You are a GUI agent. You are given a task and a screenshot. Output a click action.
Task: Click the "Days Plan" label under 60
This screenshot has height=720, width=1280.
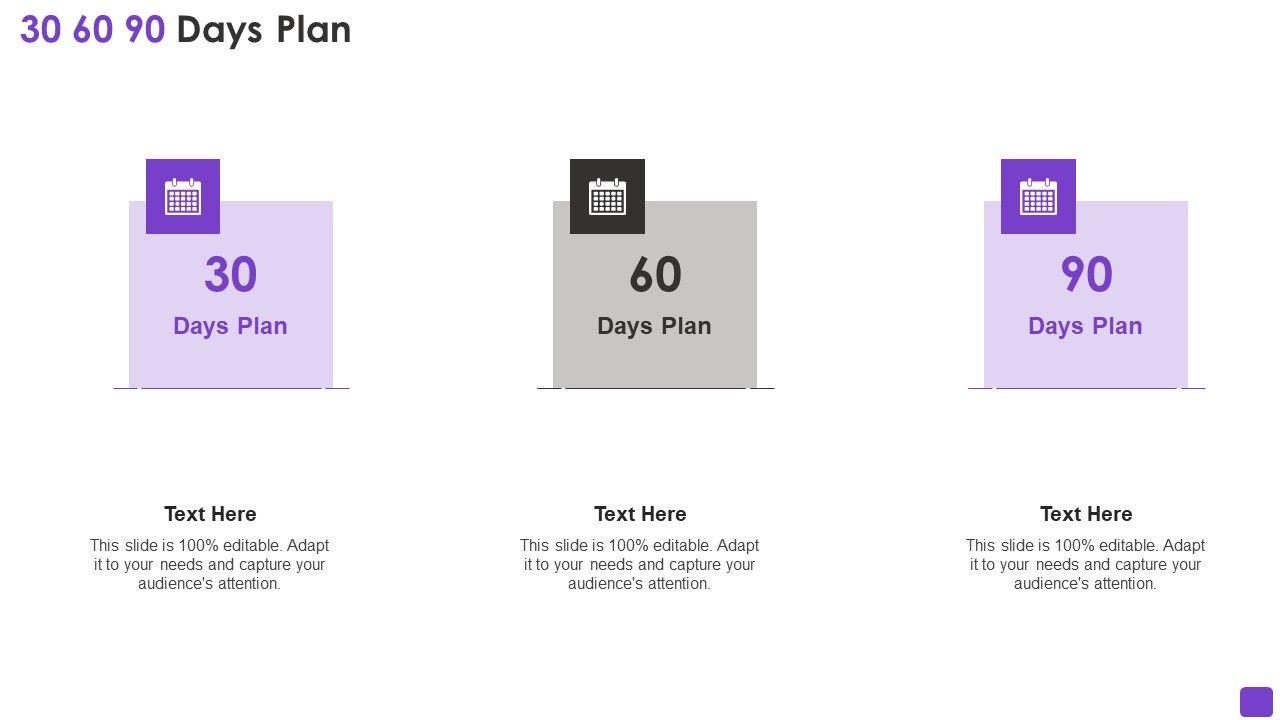click(654, 326)
